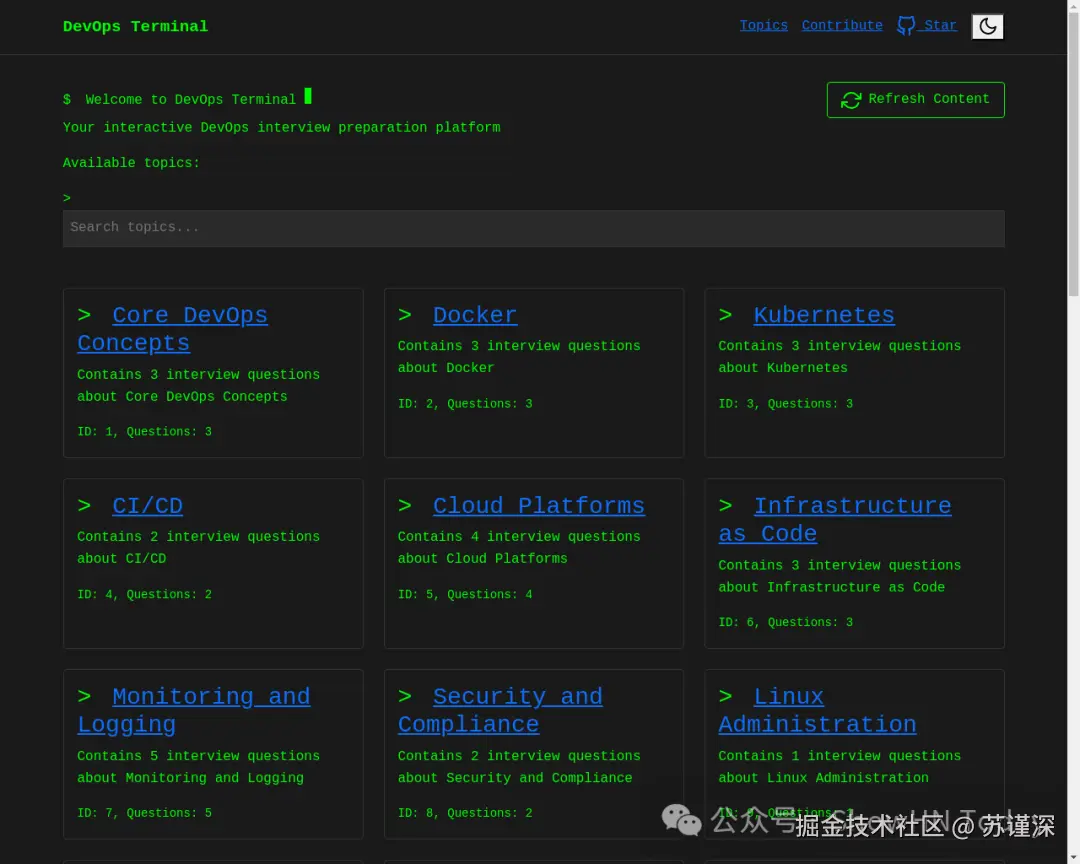Viewport: 1080px width, 864px height.
Task: Click the scrollbar down arrow
Action: click(1073, 858)
